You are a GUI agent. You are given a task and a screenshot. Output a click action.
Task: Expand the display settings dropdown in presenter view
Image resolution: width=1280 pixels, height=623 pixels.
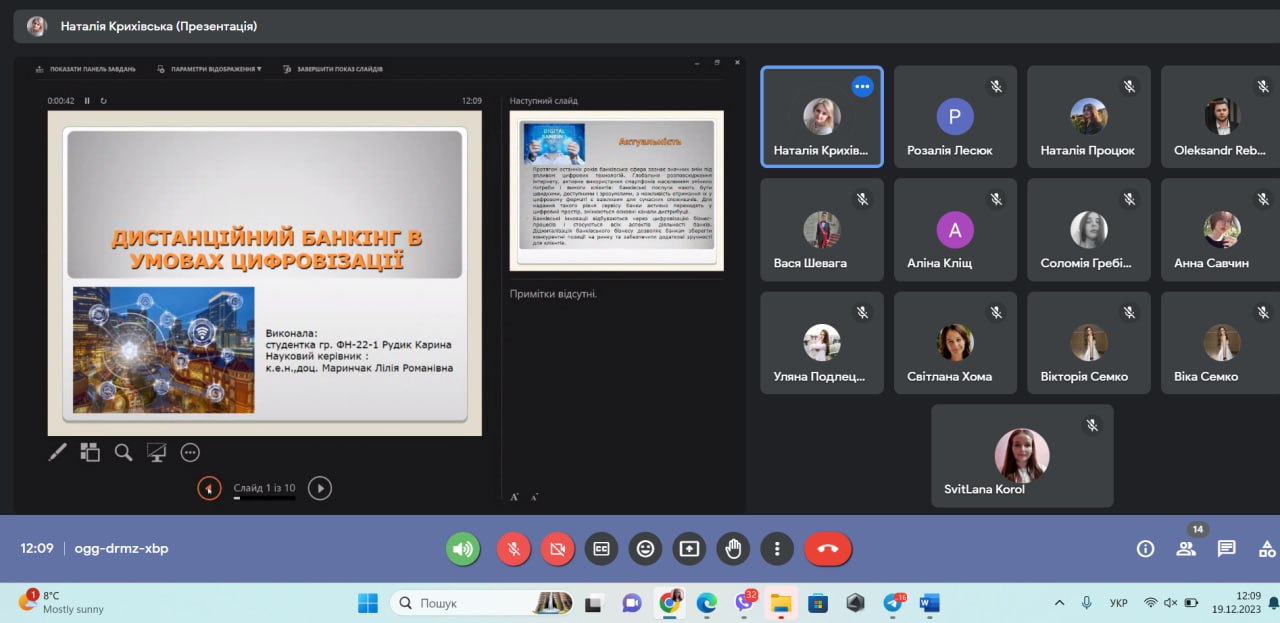(209, 69)
